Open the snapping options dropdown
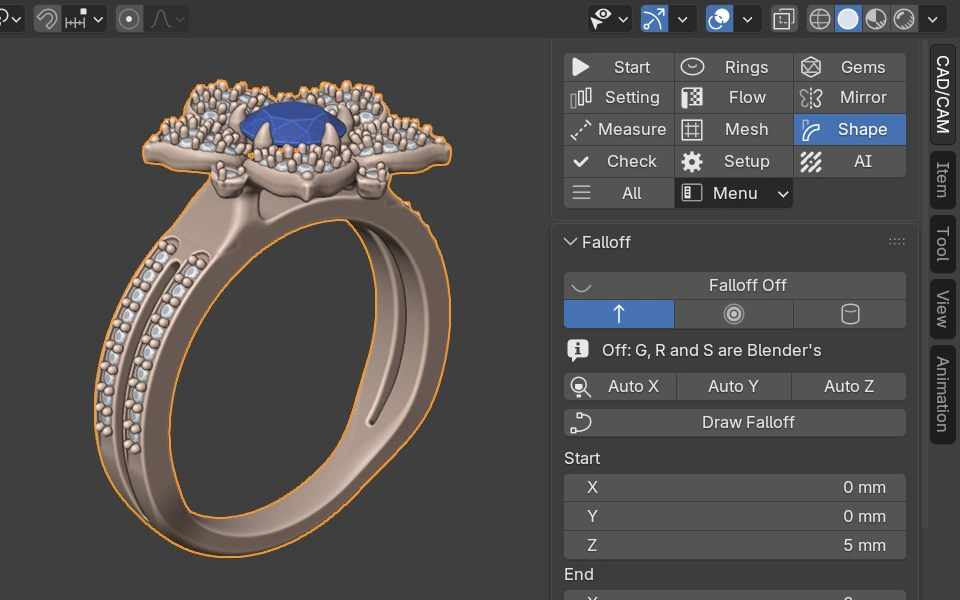This screenshot has height=600, width=960. (84, 19)
